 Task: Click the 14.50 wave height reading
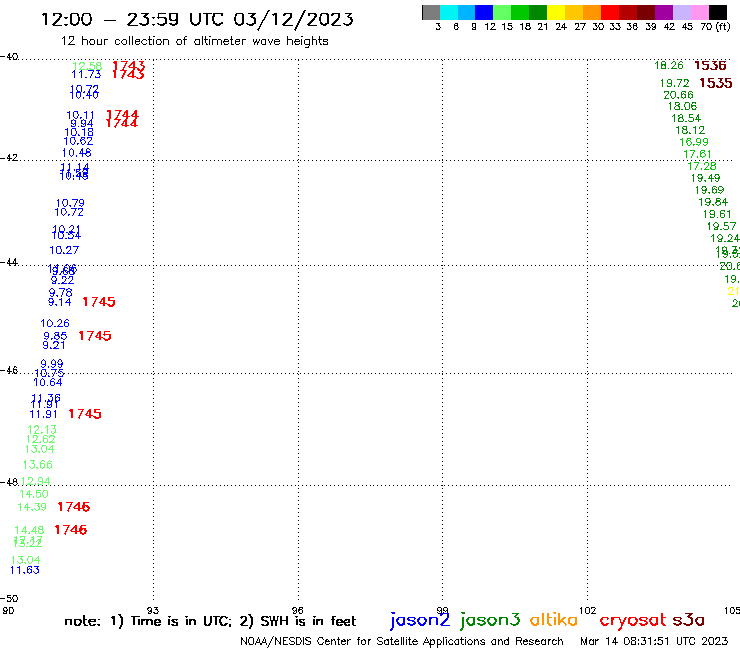[x=34, y=494]
